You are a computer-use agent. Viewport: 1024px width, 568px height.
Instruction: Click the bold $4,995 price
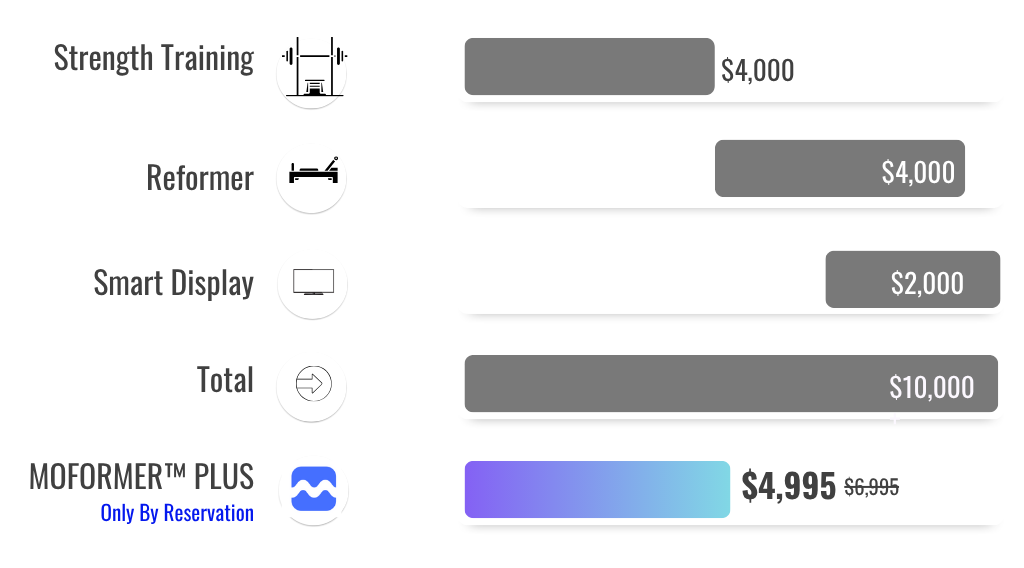tap(788, 486)
